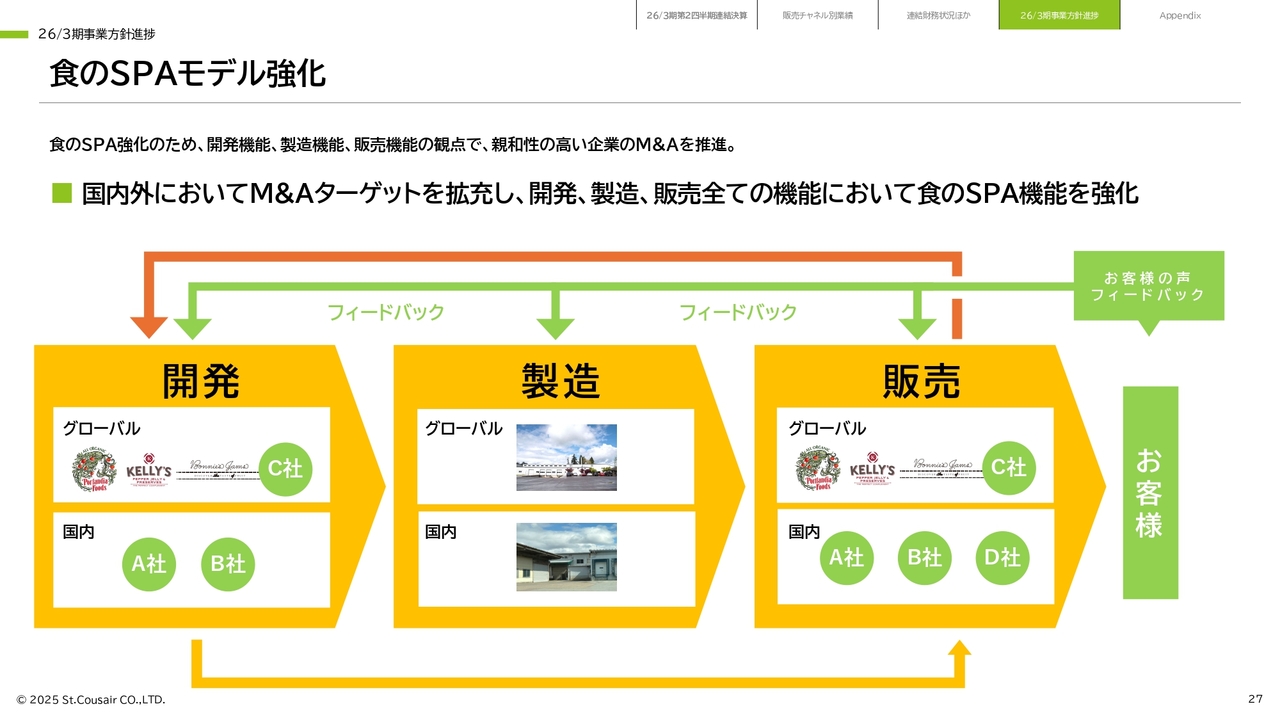The height and width of the screenshot is (720, 1280).
Task: Go to the 連結財務状況ほか tab
Action: click(x=938, y=15)
